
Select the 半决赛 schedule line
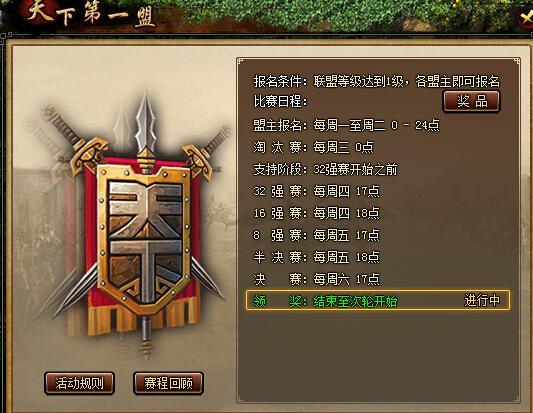click(x=316, y=257)
